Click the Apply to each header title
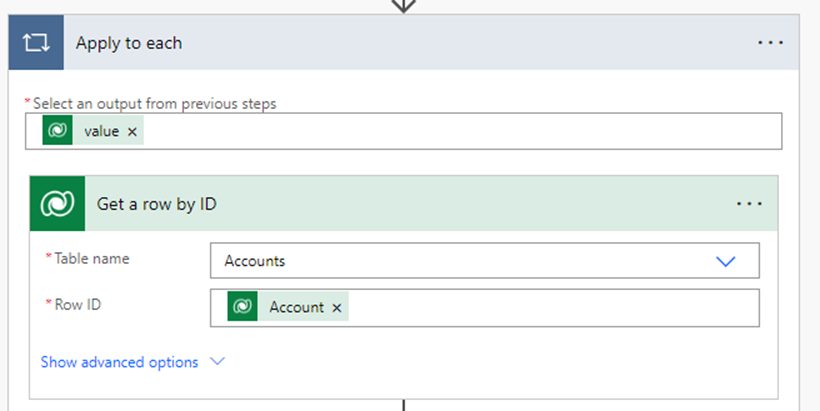 (129, 43)
